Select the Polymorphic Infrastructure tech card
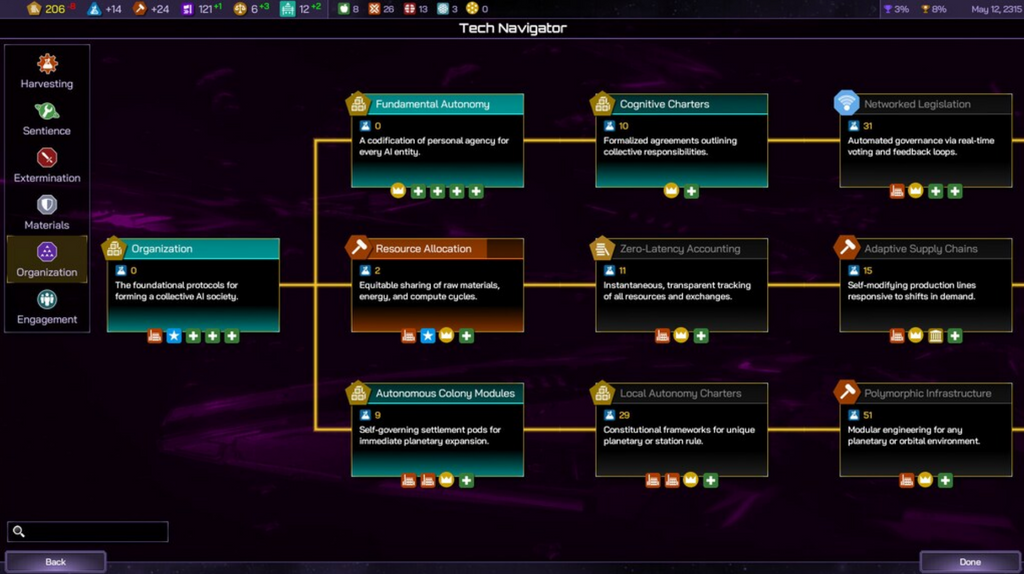This screenshot has width=1024, height=574. 925,430
